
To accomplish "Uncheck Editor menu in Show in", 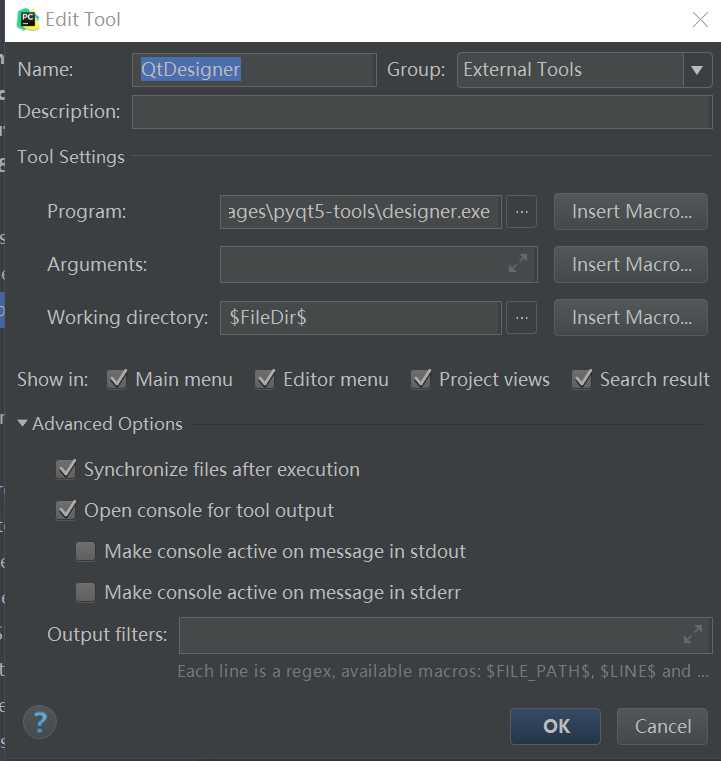I will pyautogui.click(x=265, y=379).
